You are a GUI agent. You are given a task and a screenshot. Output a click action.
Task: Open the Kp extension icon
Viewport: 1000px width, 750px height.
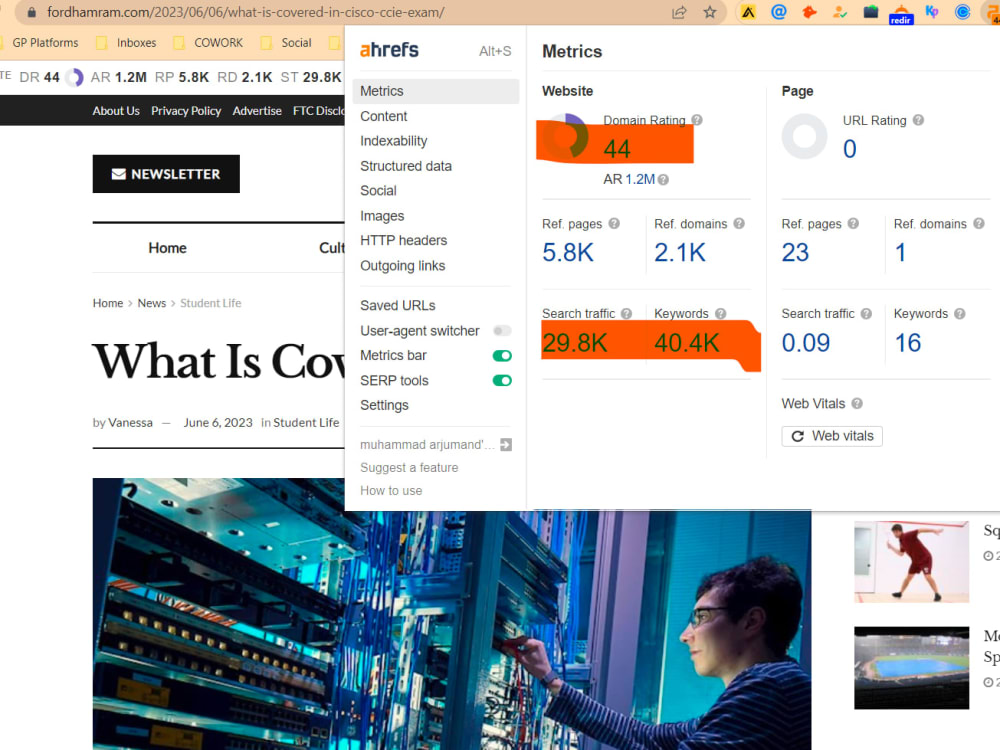[932, 11]
